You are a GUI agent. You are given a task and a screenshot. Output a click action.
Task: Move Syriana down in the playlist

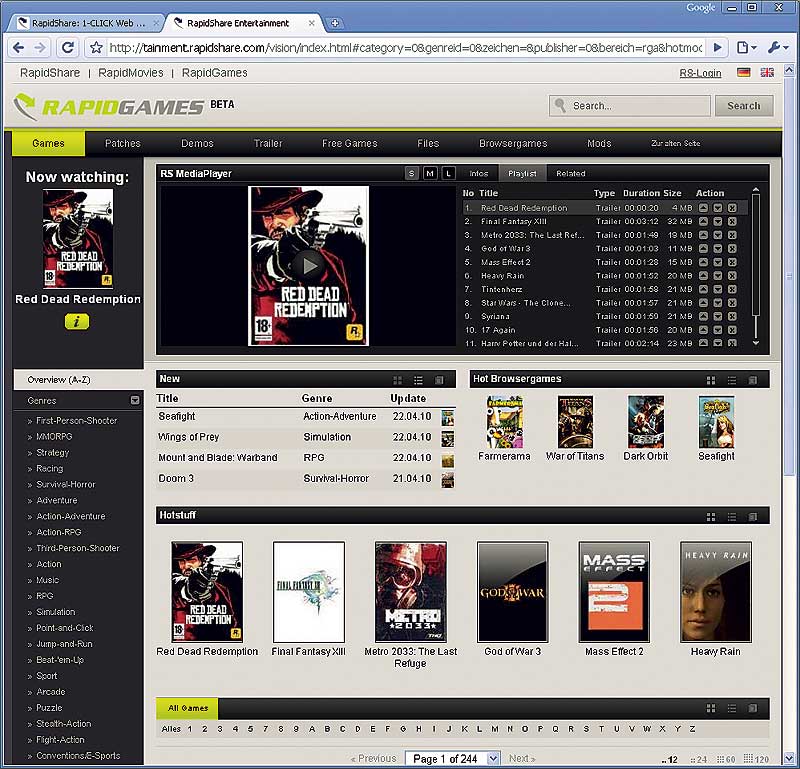[717, 316]
